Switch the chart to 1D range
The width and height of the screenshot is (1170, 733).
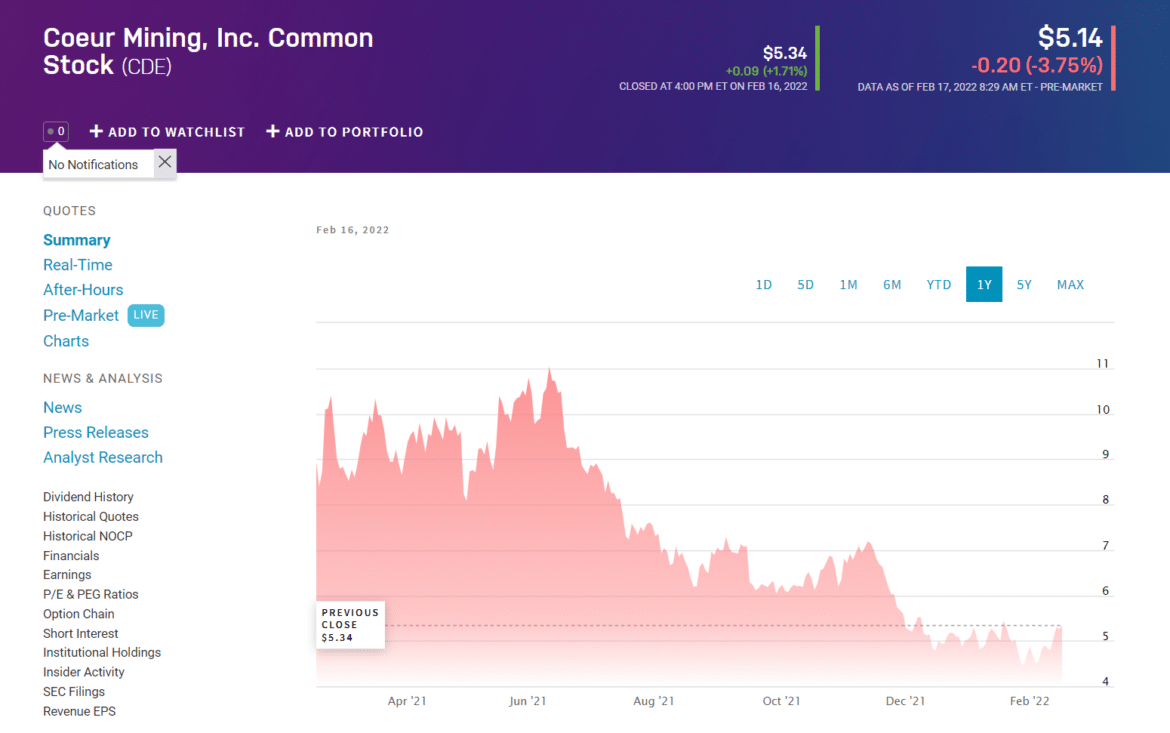click(764, 284)
